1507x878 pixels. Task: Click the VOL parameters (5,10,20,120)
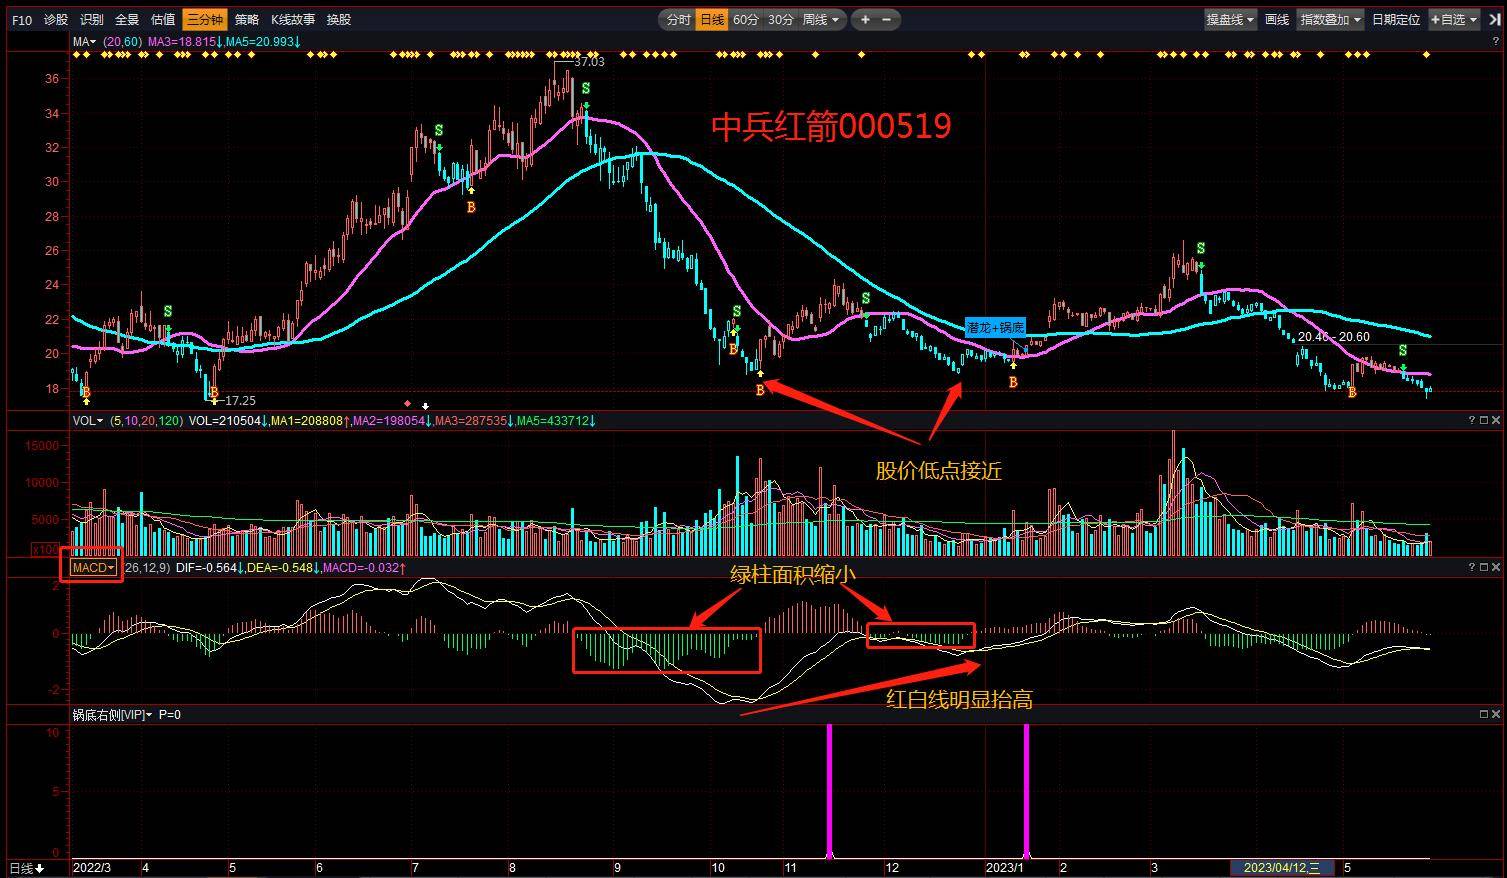[x=146, y=421]
